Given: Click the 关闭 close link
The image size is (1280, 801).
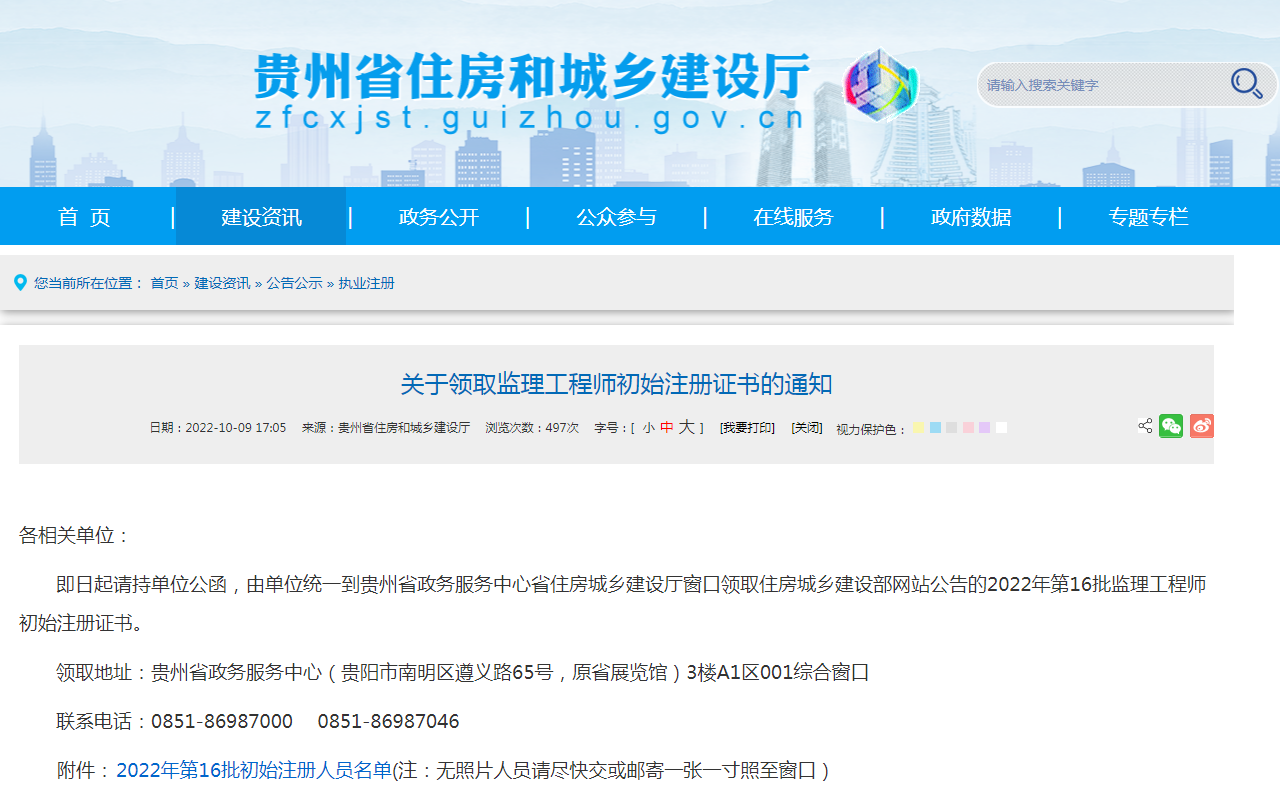Looking at the screenshot, I should pyautogui.click(x=806, y=428).
